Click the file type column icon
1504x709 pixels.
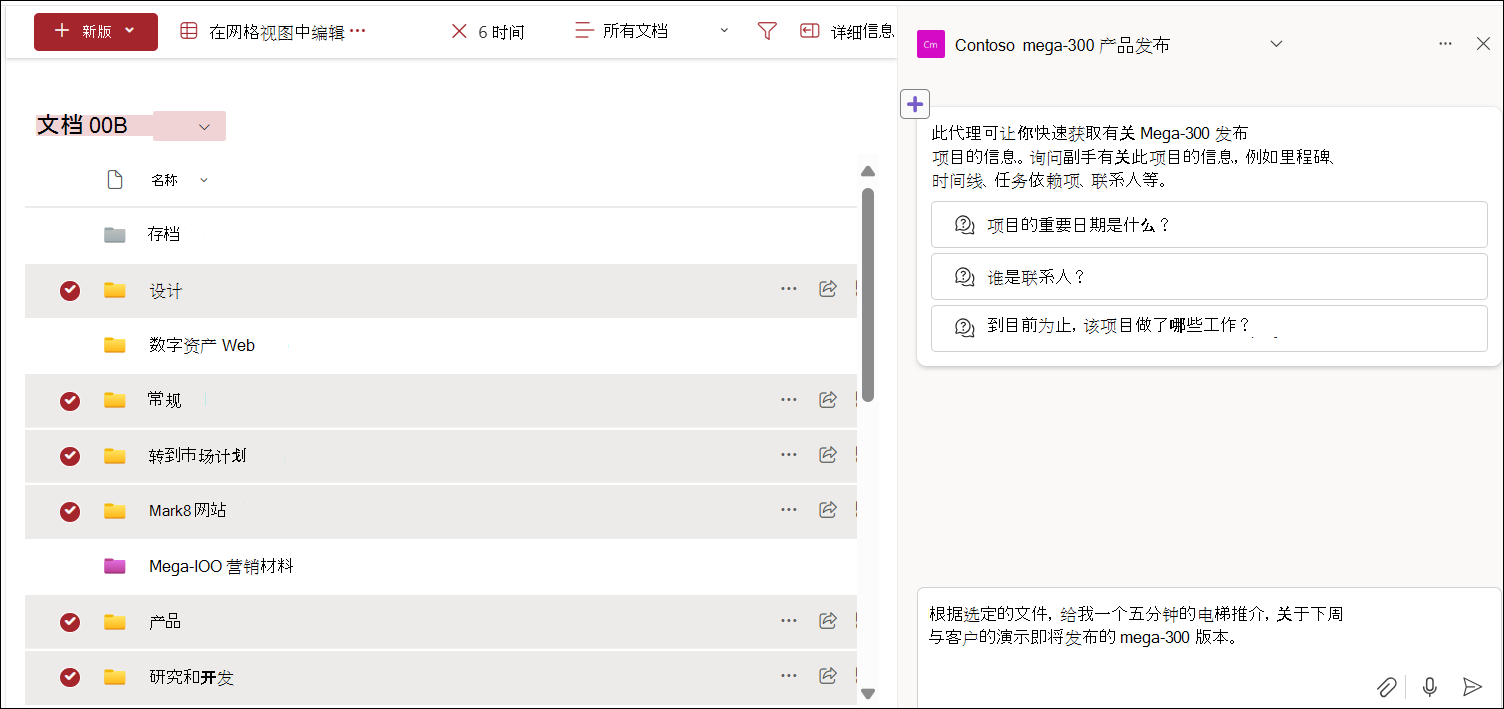coord(115,180)
